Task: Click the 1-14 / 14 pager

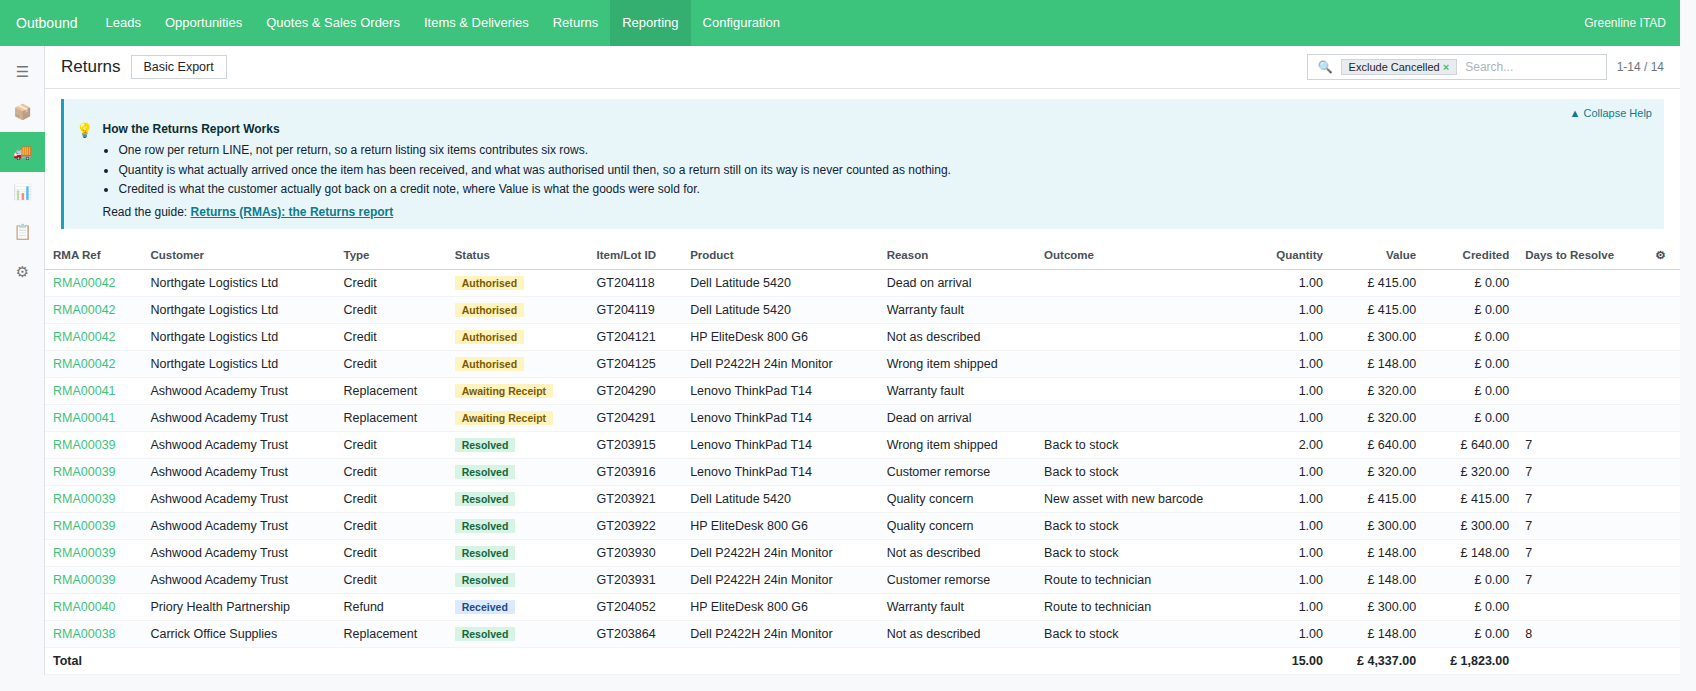Action: click(1640, 67)
